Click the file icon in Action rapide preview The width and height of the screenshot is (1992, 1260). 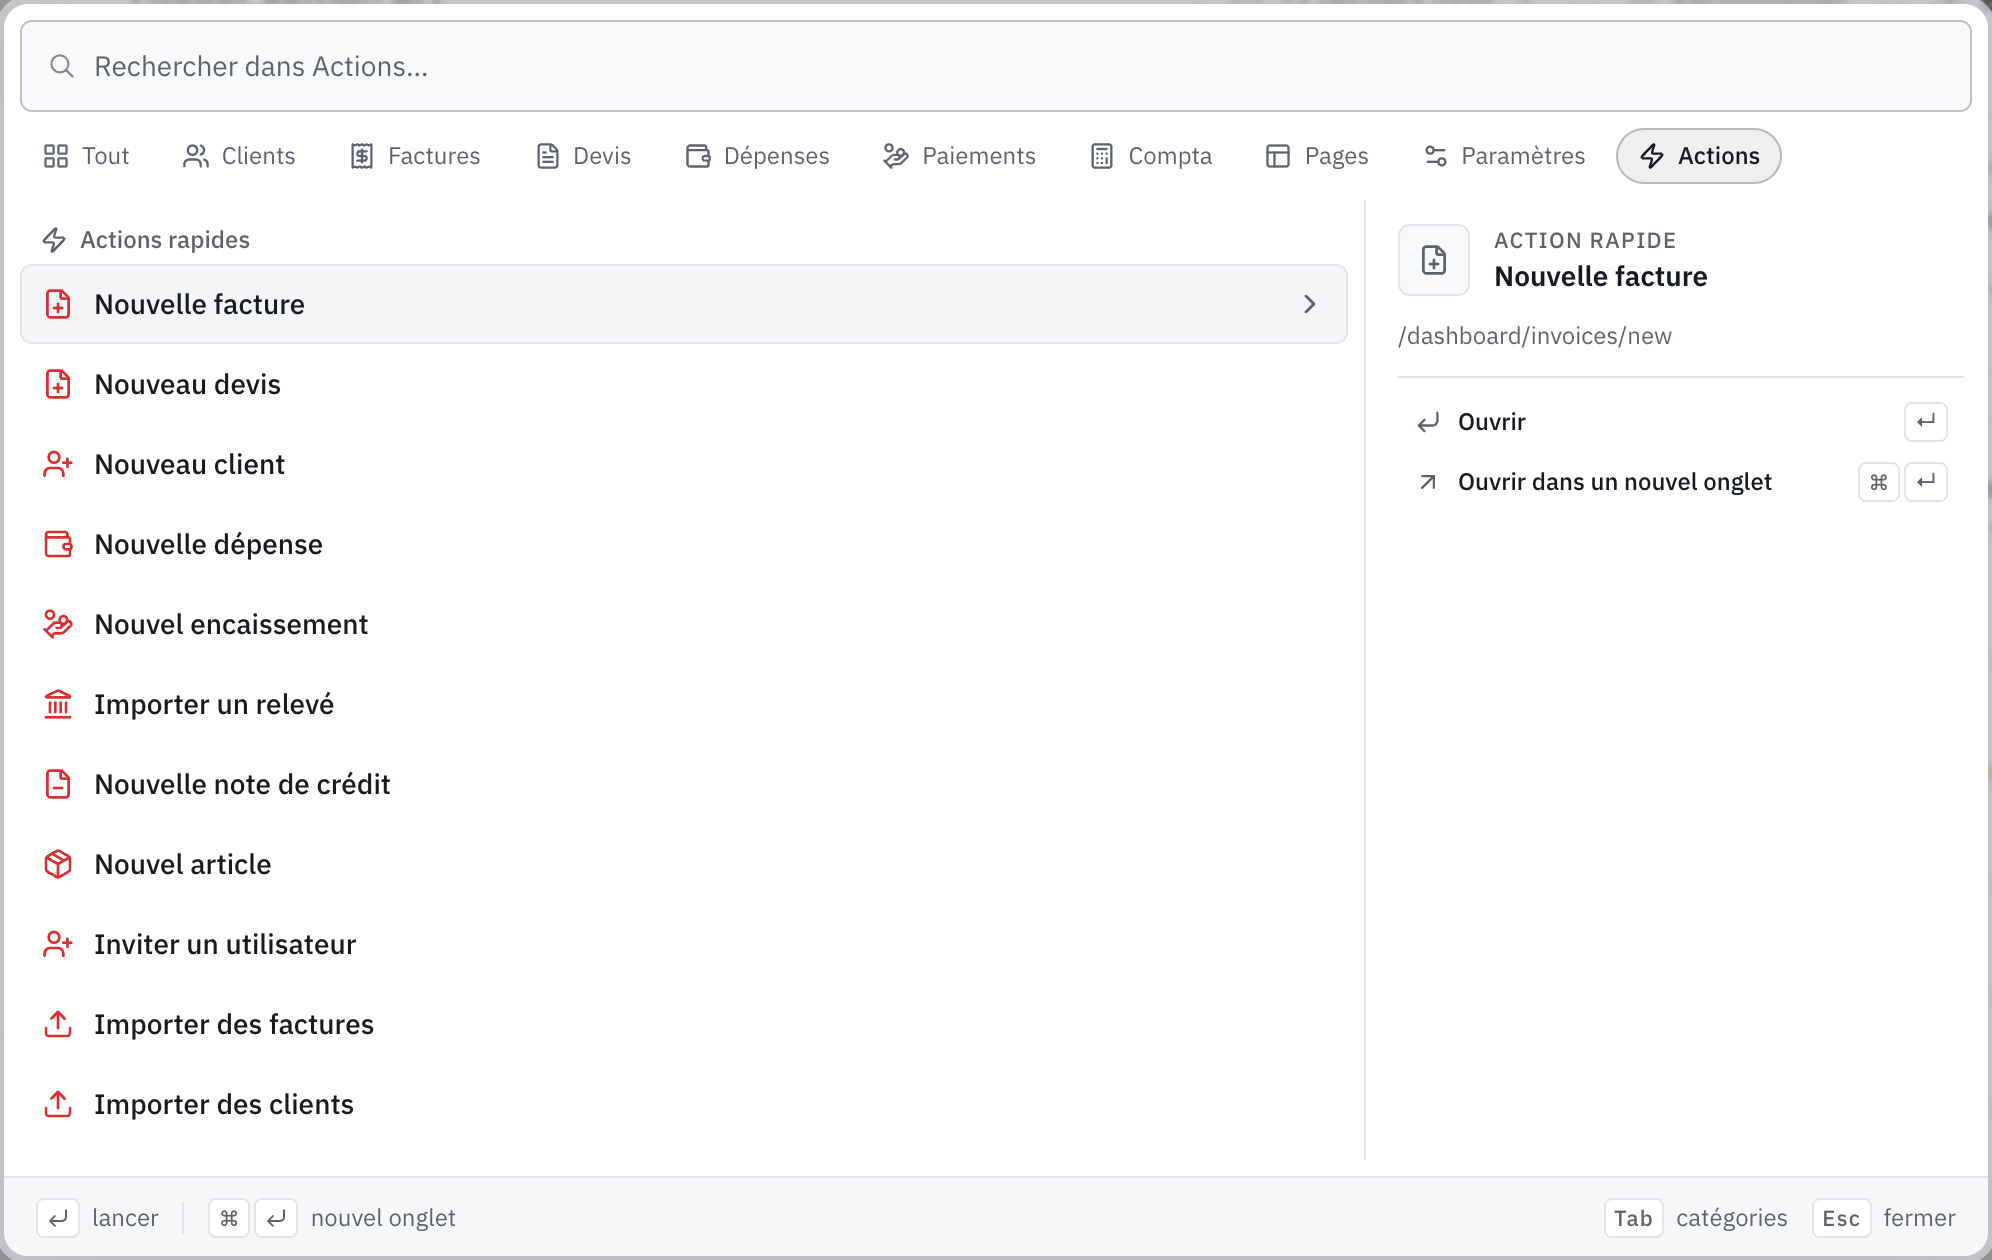pos(1434,260)
